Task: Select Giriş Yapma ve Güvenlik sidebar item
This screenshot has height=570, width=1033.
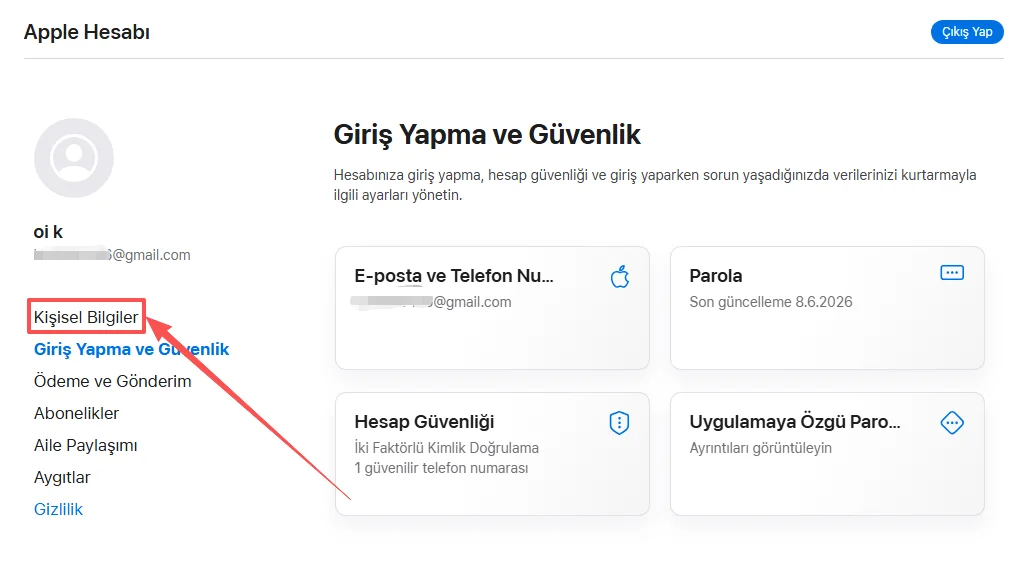Action: click(131, 349)
